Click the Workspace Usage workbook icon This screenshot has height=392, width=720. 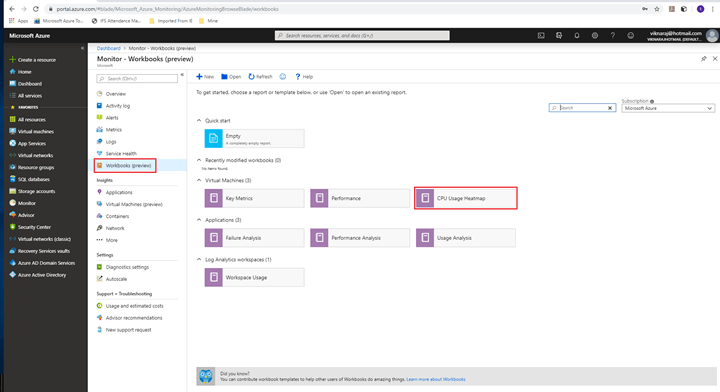tap(214, 277)
